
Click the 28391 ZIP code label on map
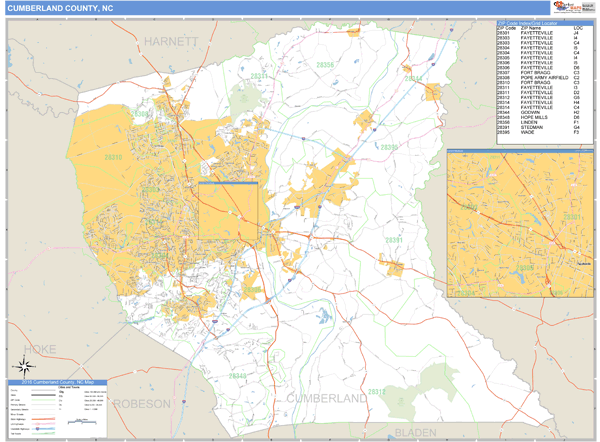click(393, 240)
